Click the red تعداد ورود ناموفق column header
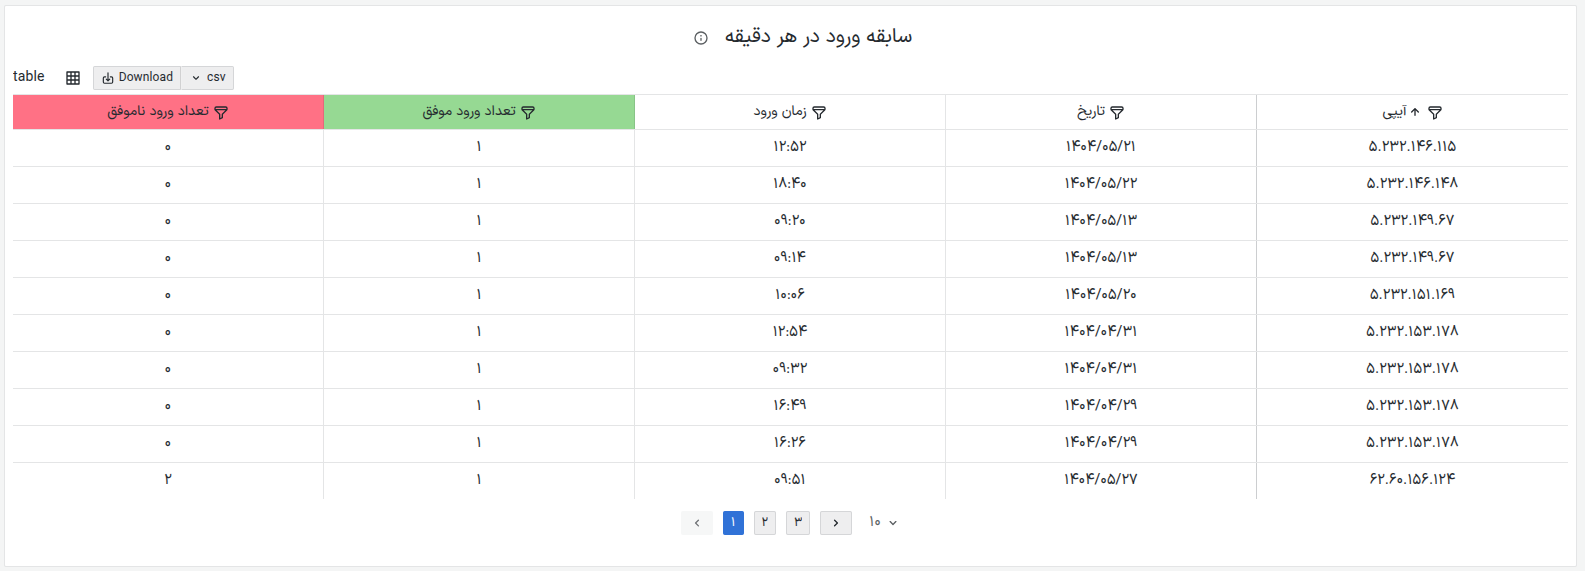This screenshot has width=1585, height=571. click(x=158, y=112)
